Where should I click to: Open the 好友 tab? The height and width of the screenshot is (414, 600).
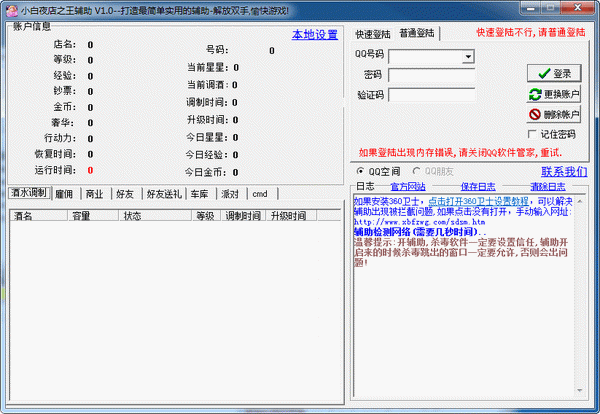(125, 194)
